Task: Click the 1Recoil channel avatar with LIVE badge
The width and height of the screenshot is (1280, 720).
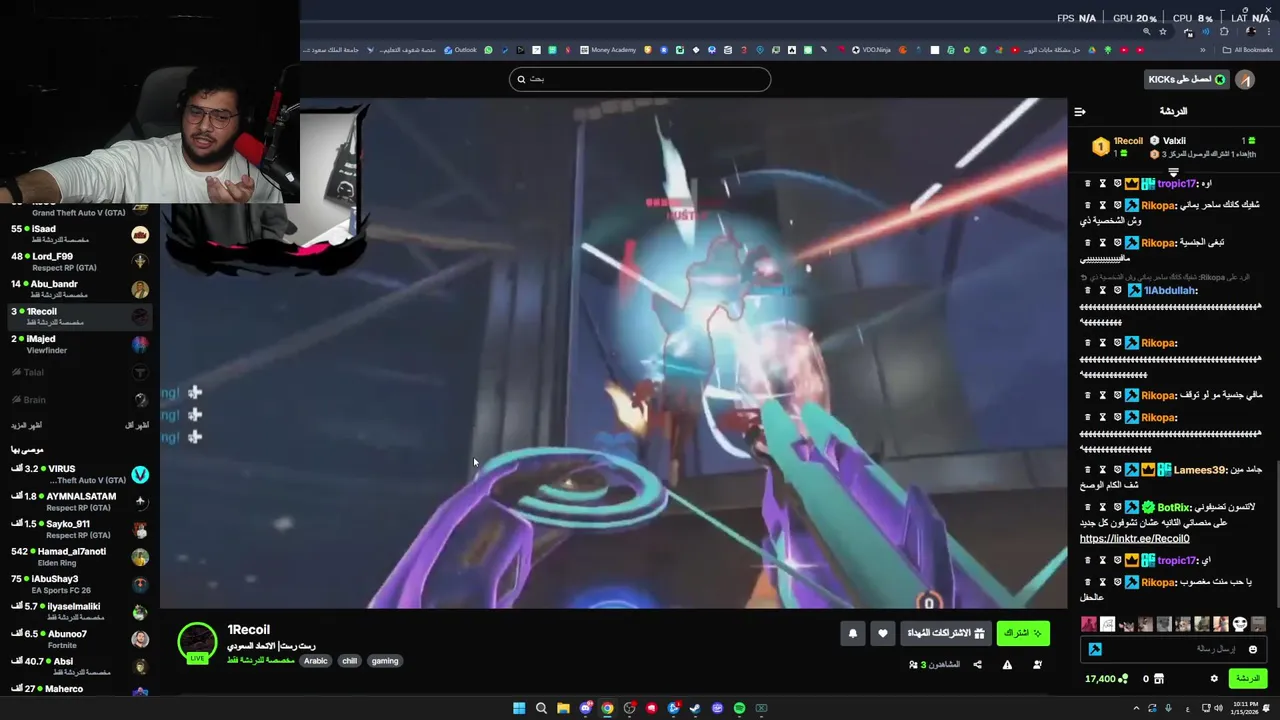Action: tap(197, 643)
